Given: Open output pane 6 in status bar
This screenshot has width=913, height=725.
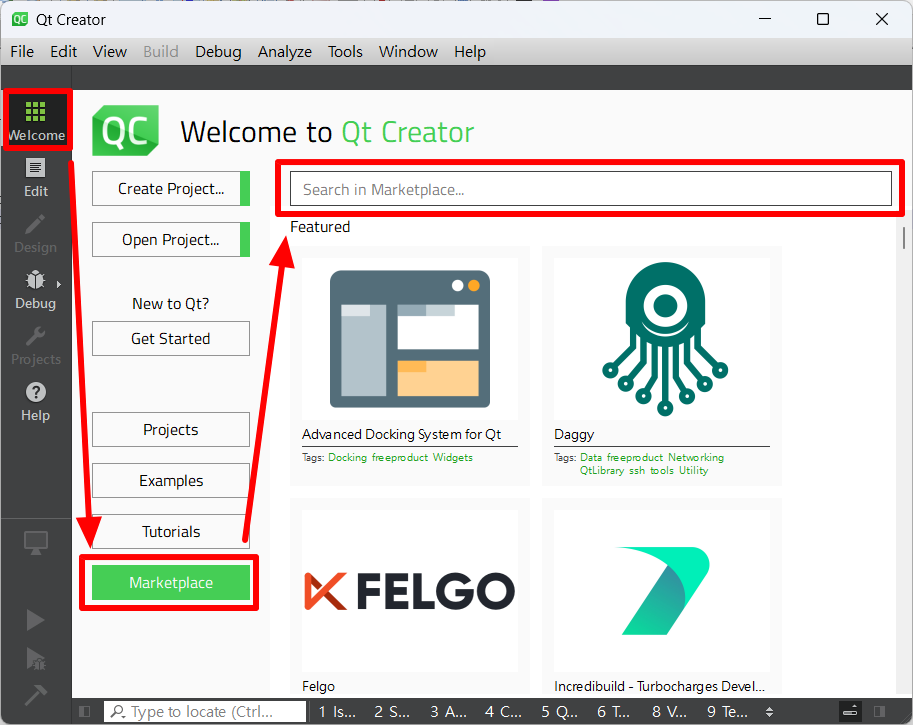Looking at the screenshot, I should (613, 712).
